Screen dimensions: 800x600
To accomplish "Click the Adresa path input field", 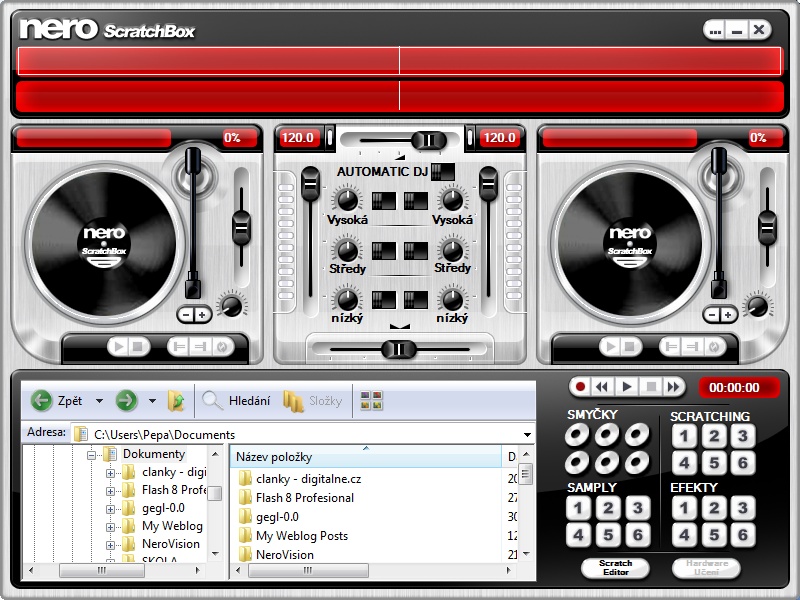I will pyautogui.click(x=303, y=435).
